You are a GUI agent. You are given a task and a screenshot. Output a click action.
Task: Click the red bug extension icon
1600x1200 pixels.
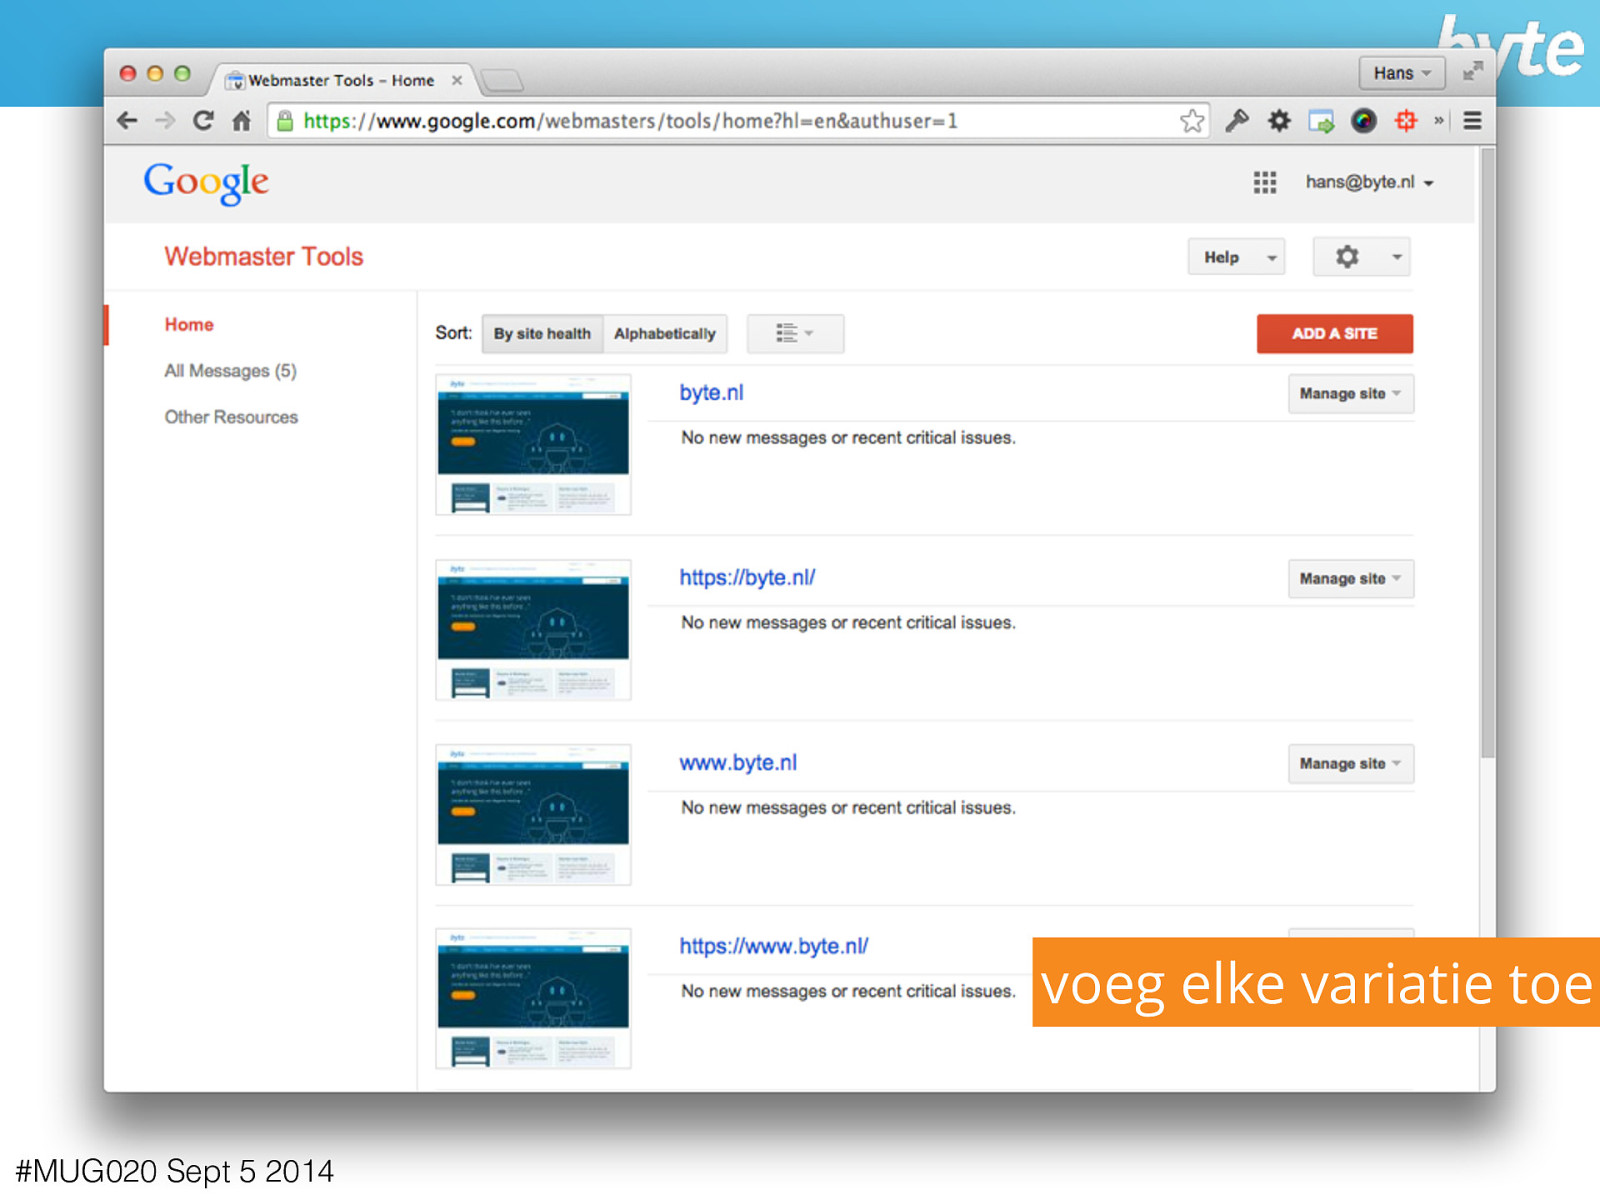[1405, 121]
